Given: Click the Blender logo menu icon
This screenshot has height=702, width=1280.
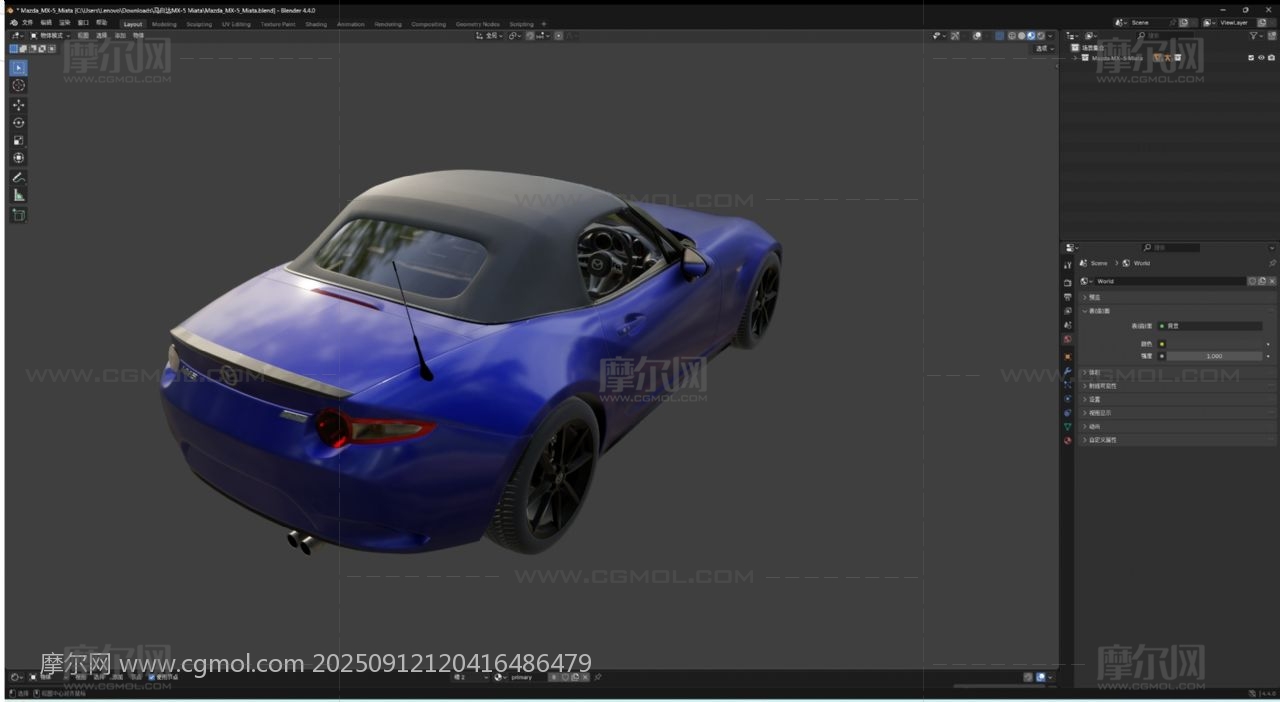Looking at the screenshot, I should click(12, 22).
